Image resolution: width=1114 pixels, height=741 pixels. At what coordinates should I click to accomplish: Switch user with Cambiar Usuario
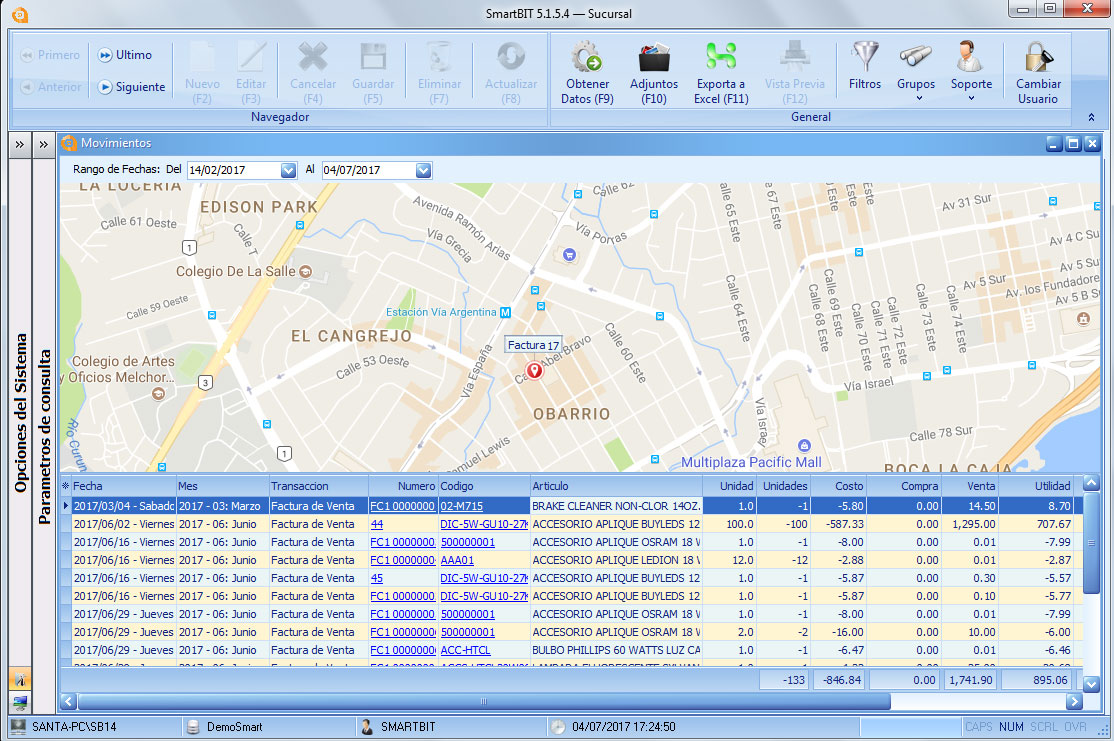(x=1038, y=73)
